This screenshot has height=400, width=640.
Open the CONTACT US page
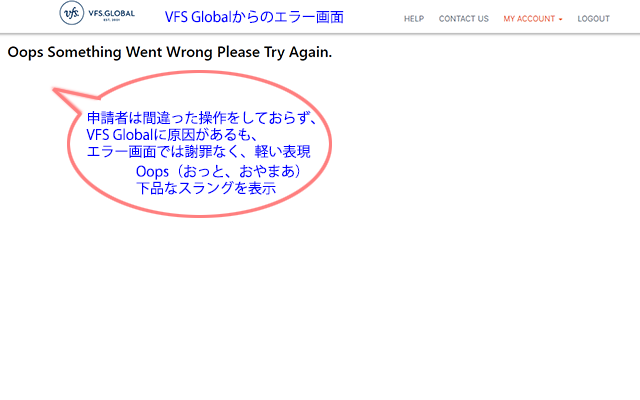tap(464, 19)
